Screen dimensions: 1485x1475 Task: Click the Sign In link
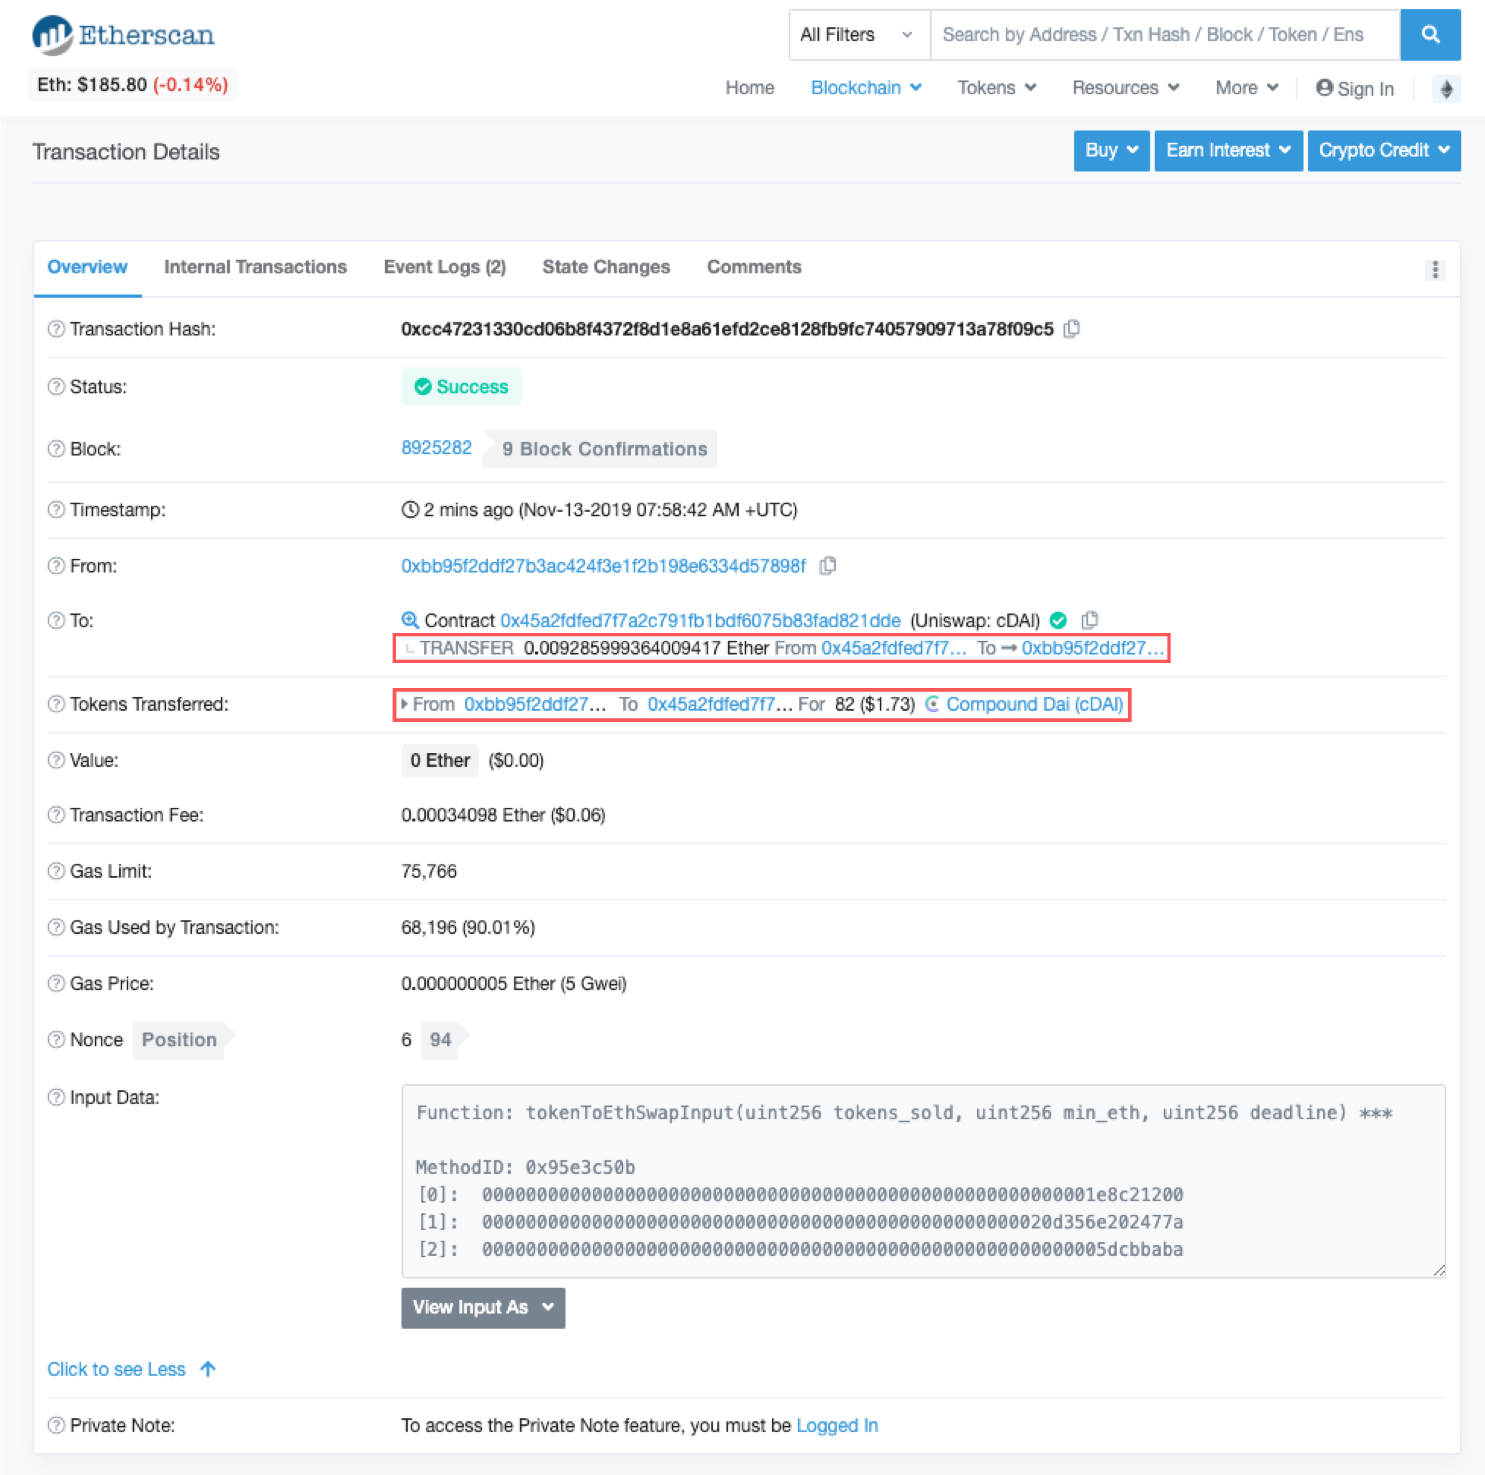(1355, 89)
